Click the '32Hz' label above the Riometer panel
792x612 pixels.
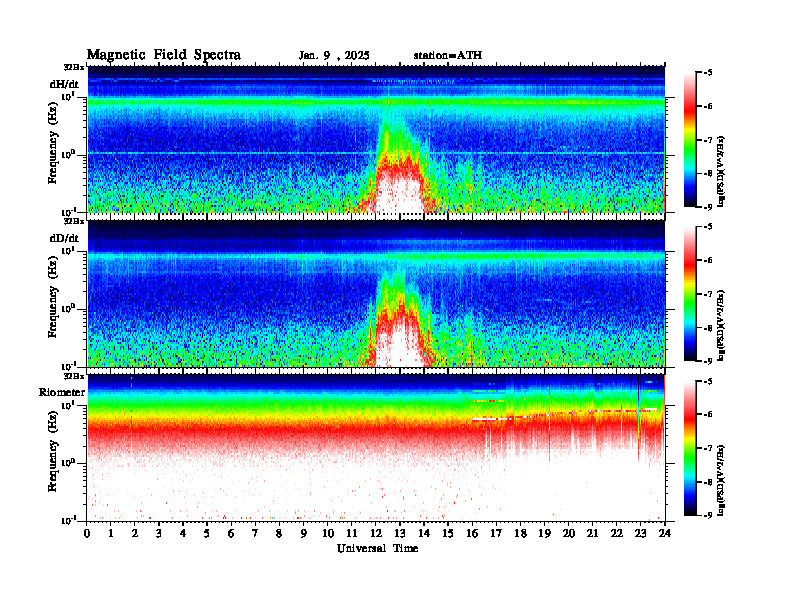74,376
